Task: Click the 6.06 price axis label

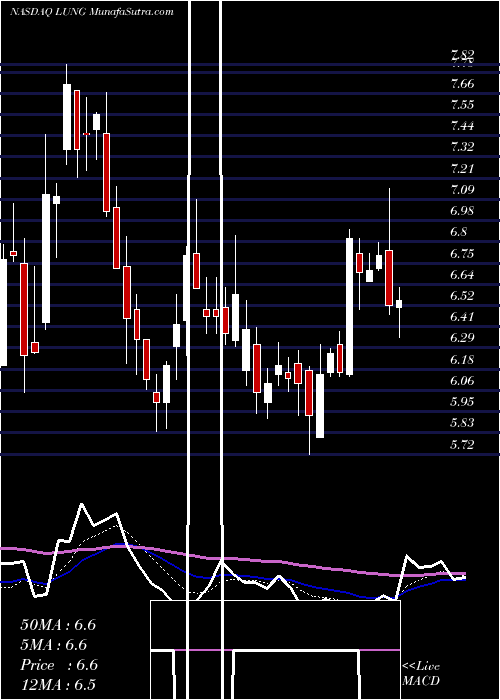Action: [462, 380]
